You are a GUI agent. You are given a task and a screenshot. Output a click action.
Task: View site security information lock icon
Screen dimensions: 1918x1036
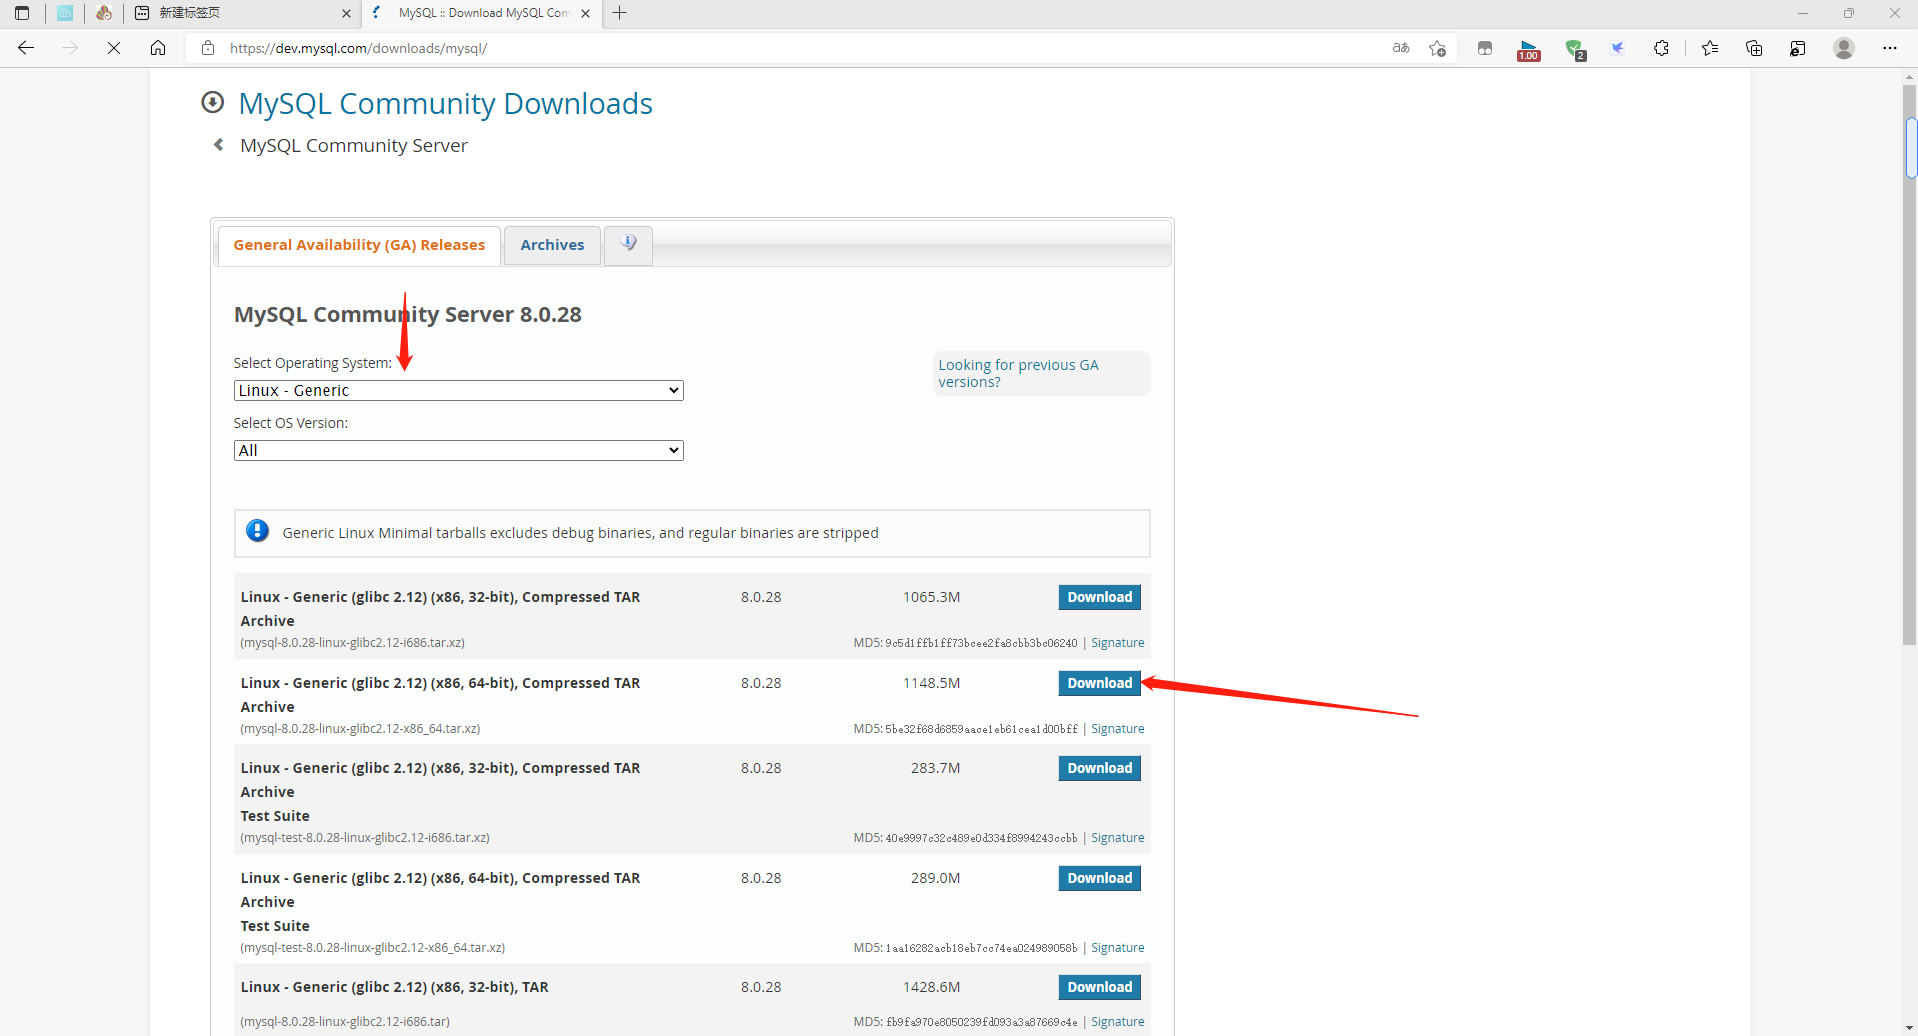[208, 48]
